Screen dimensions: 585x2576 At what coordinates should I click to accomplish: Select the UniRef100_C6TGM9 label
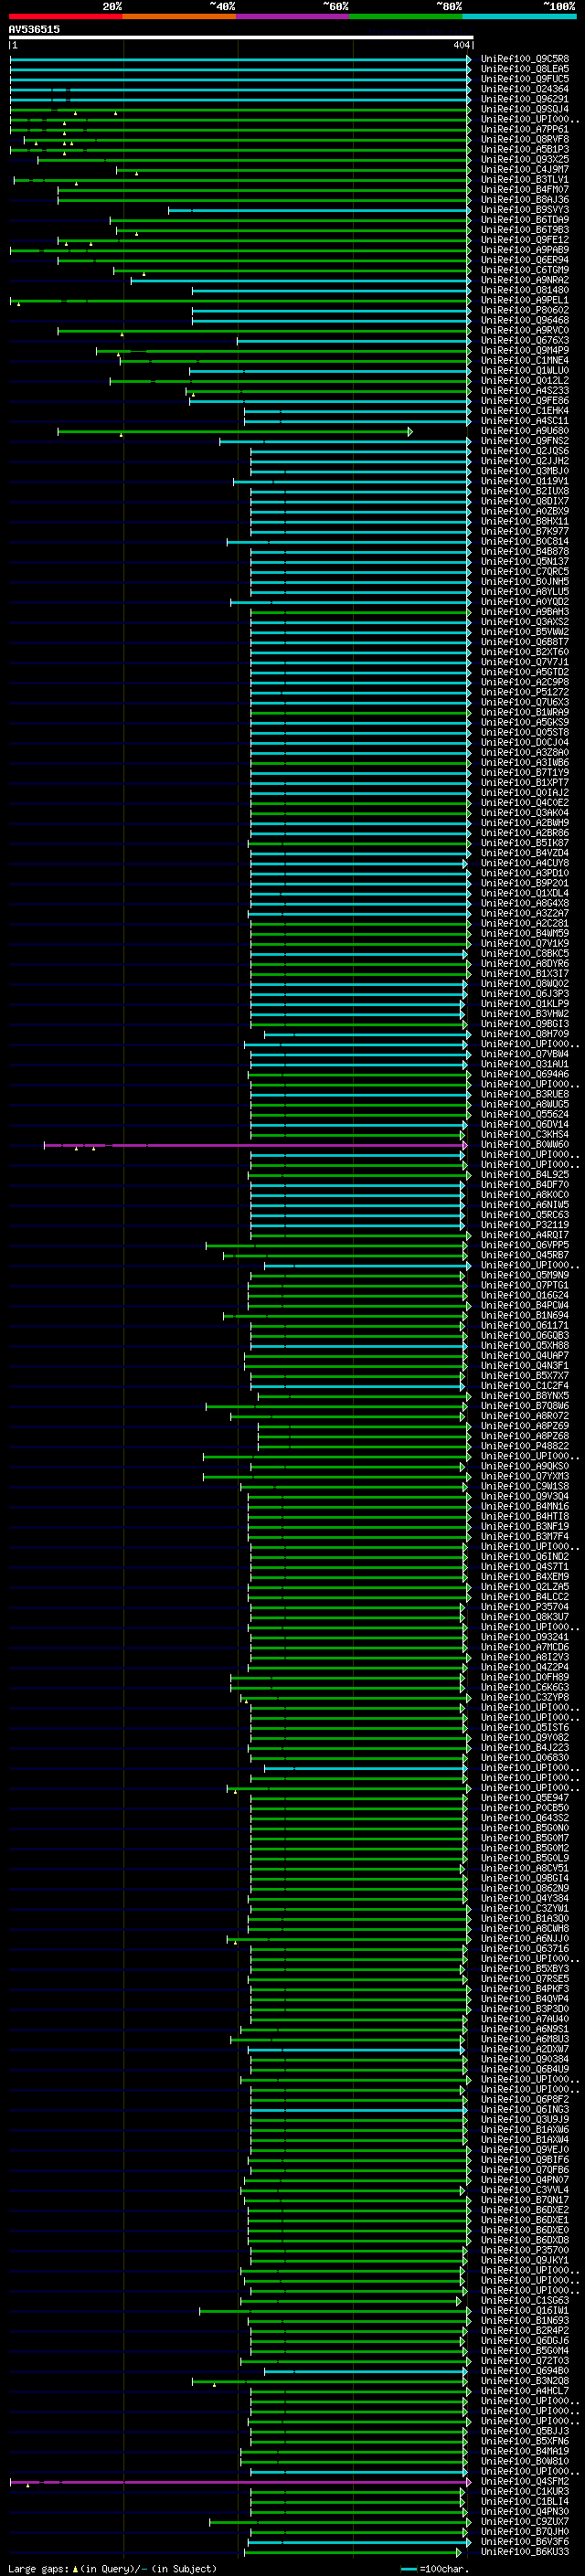[x=525, y=270]
